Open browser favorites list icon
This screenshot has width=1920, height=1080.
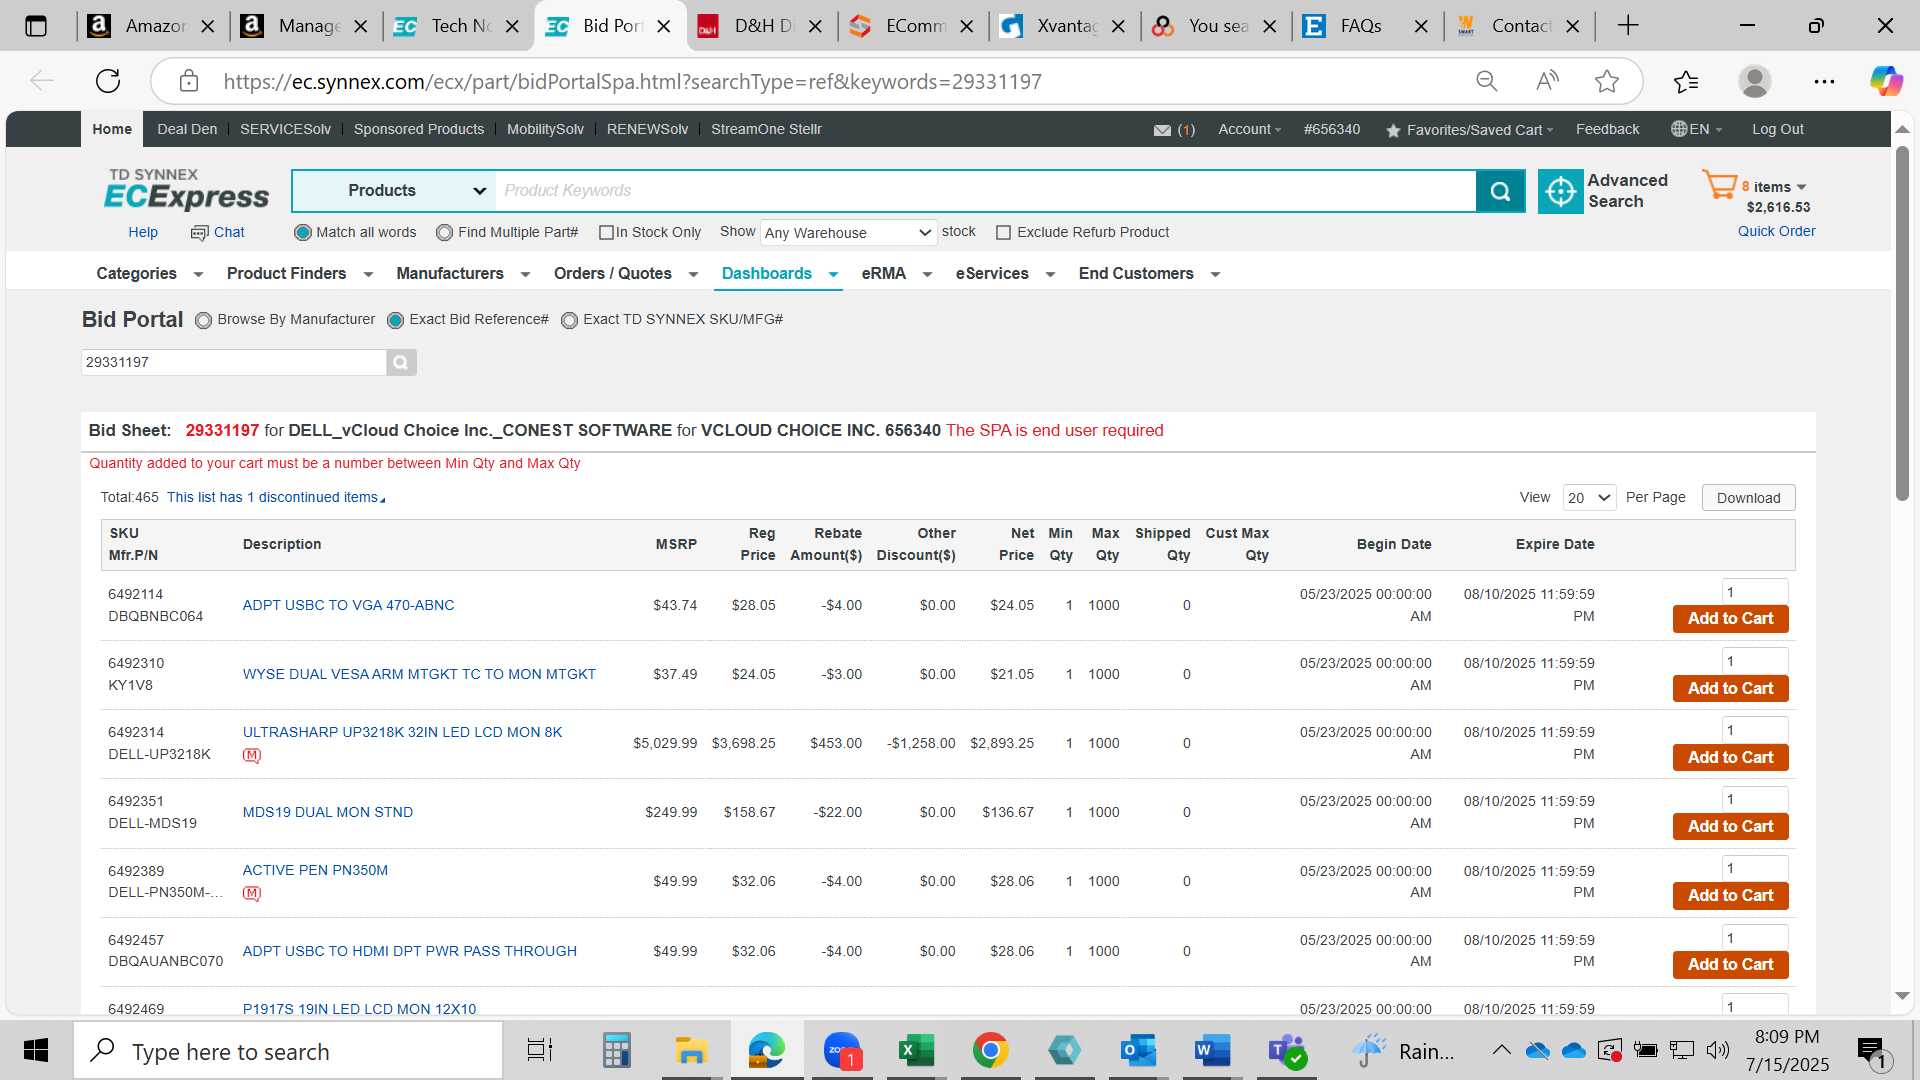pyautogui.click(x=1686, y=81)
